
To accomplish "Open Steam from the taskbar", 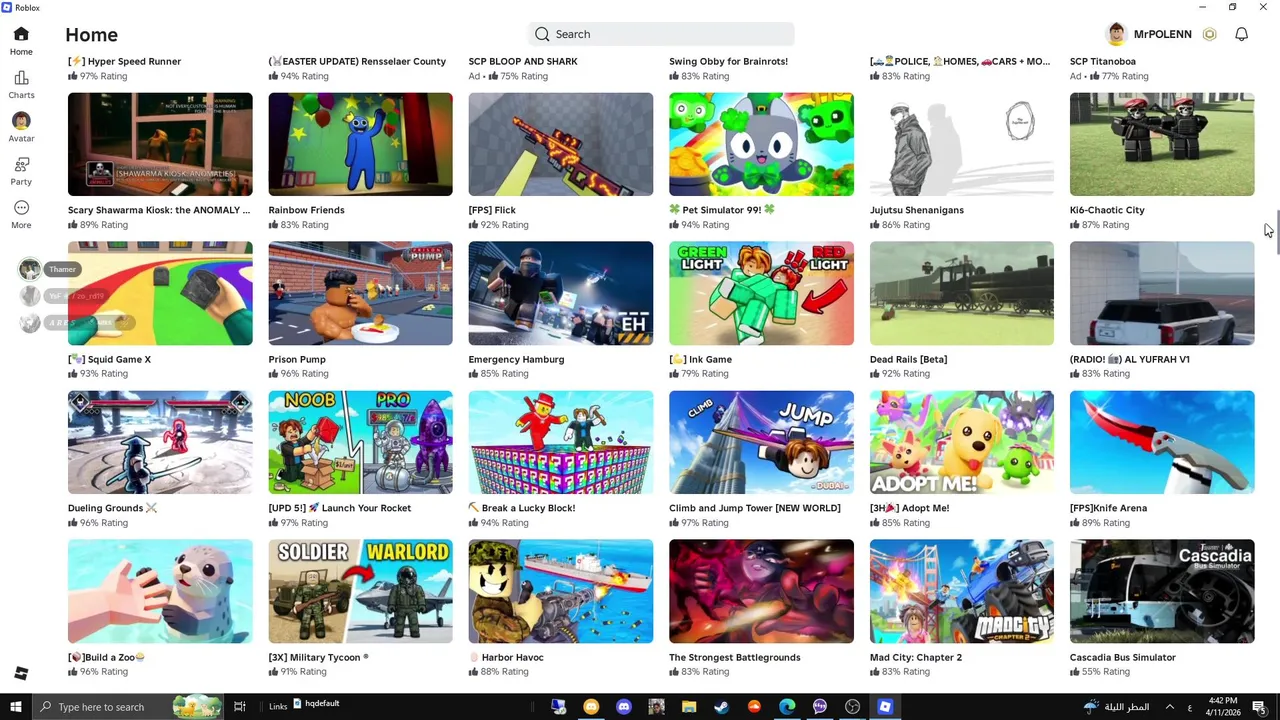I will coord(721,707).
